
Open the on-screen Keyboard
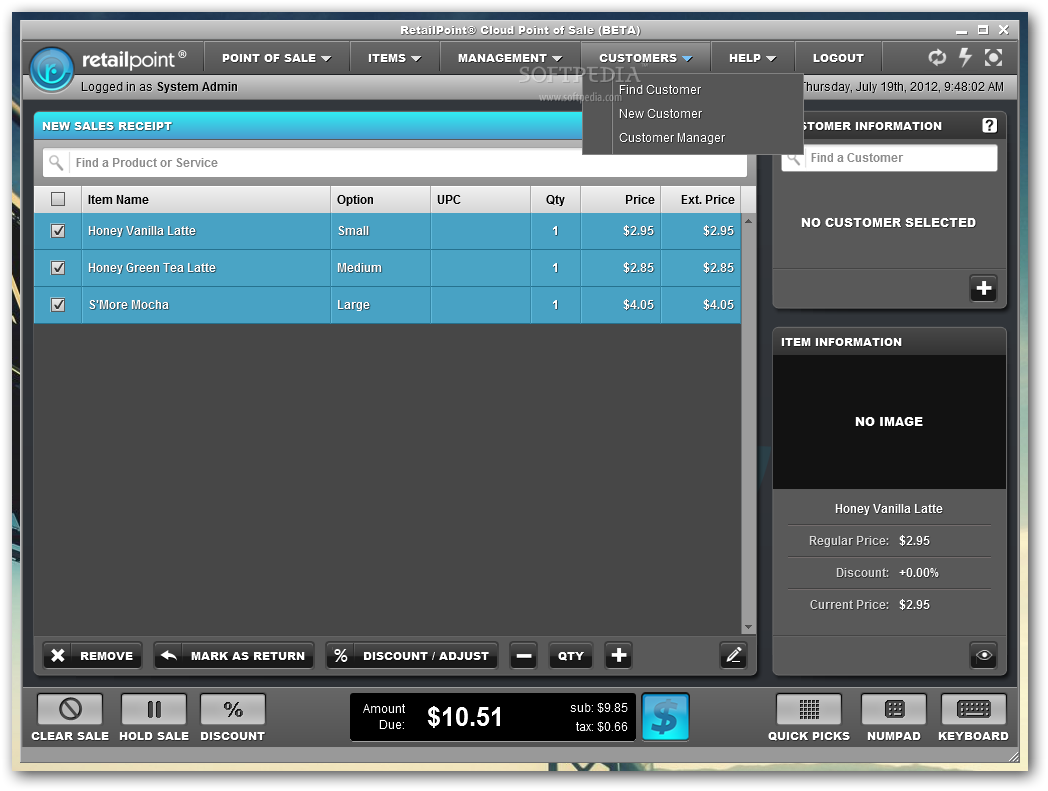(973, 709)
